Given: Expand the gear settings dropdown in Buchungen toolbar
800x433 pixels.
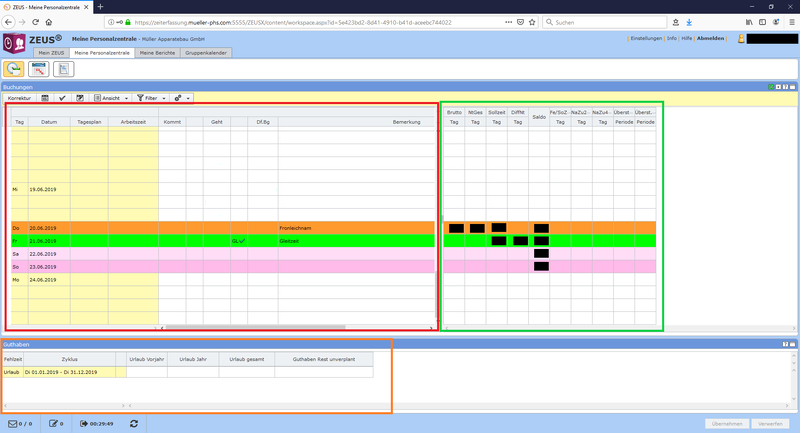Looking at the screenshot, I should 182,98.
